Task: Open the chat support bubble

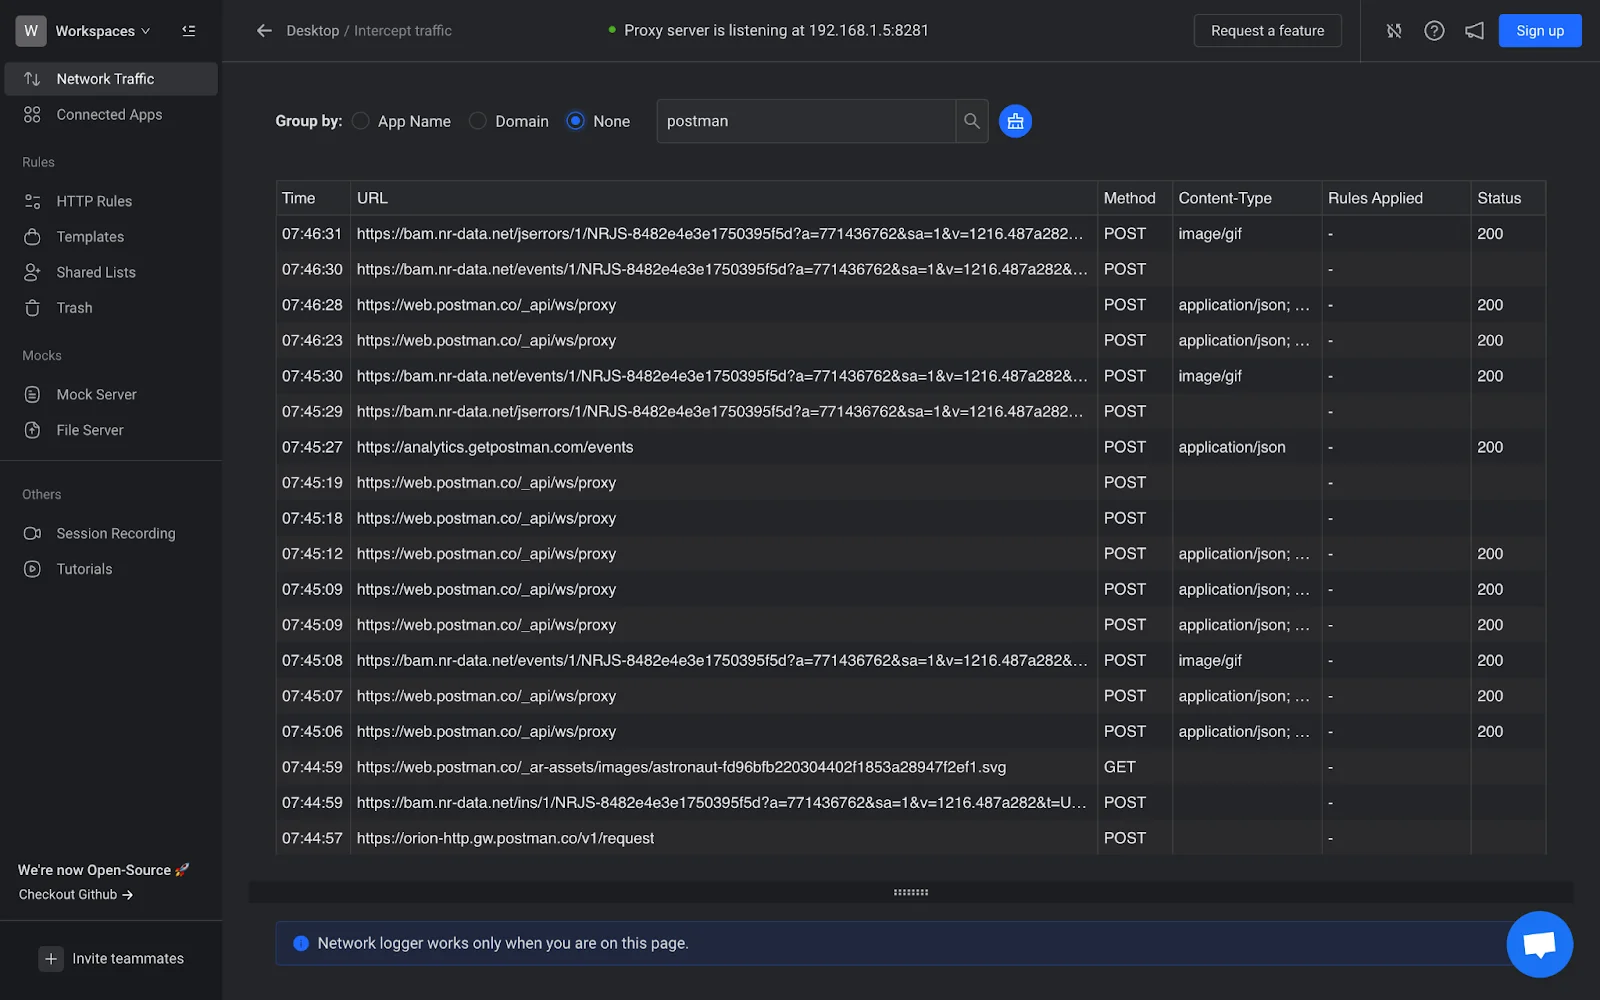Action: [x=1539, y=944]
